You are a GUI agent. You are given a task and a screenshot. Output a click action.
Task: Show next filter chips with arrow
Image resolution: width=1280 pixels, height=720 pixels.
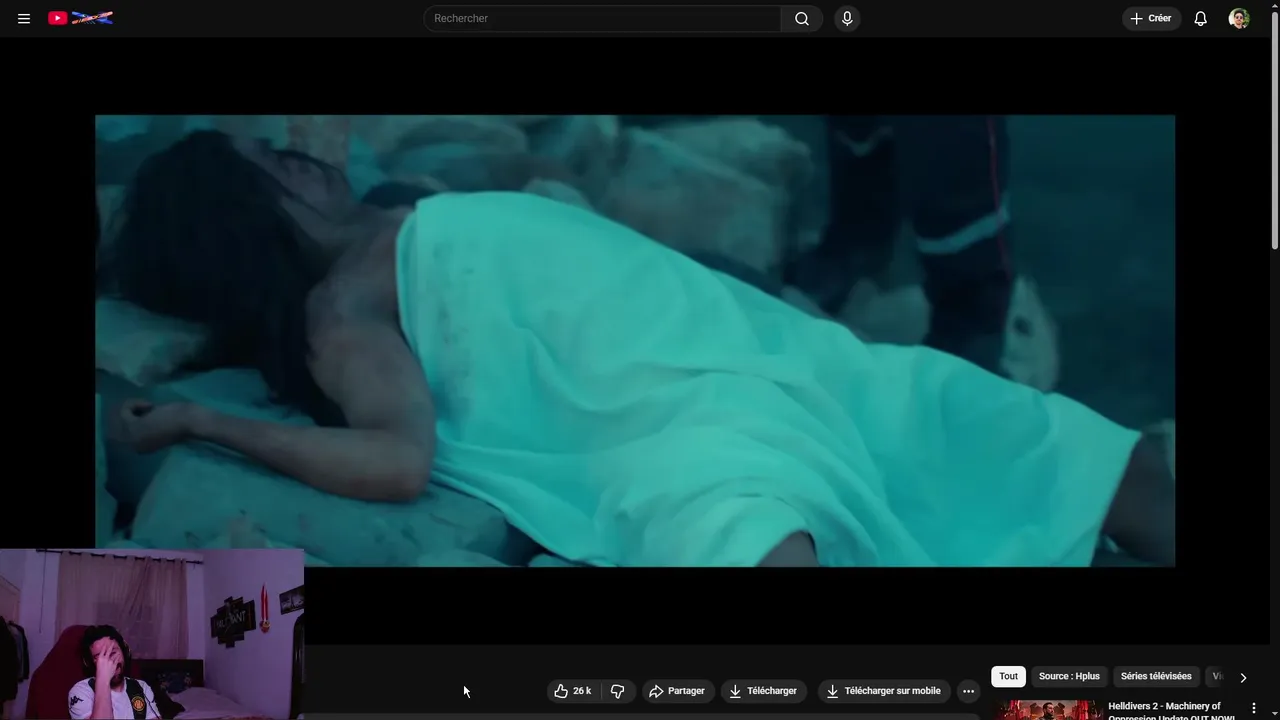(1243, 677)
